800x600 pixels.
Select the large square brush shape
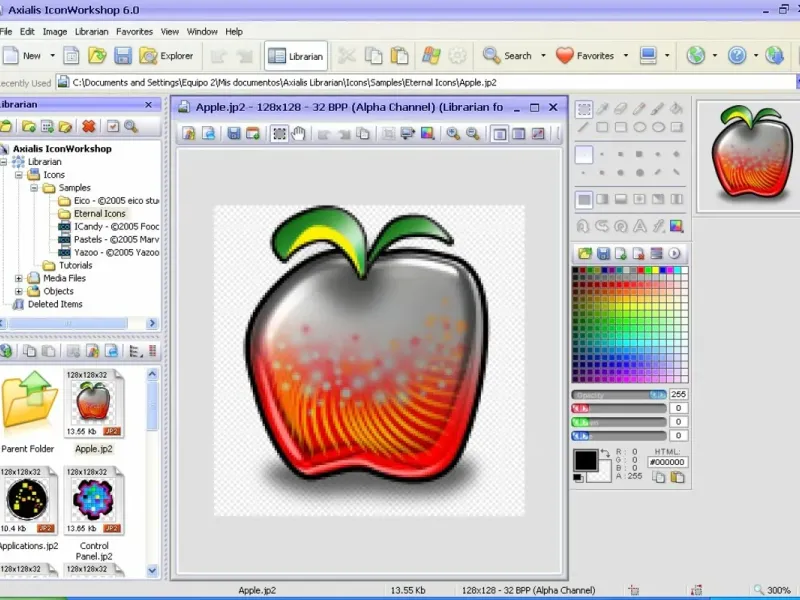coord(639,154)
